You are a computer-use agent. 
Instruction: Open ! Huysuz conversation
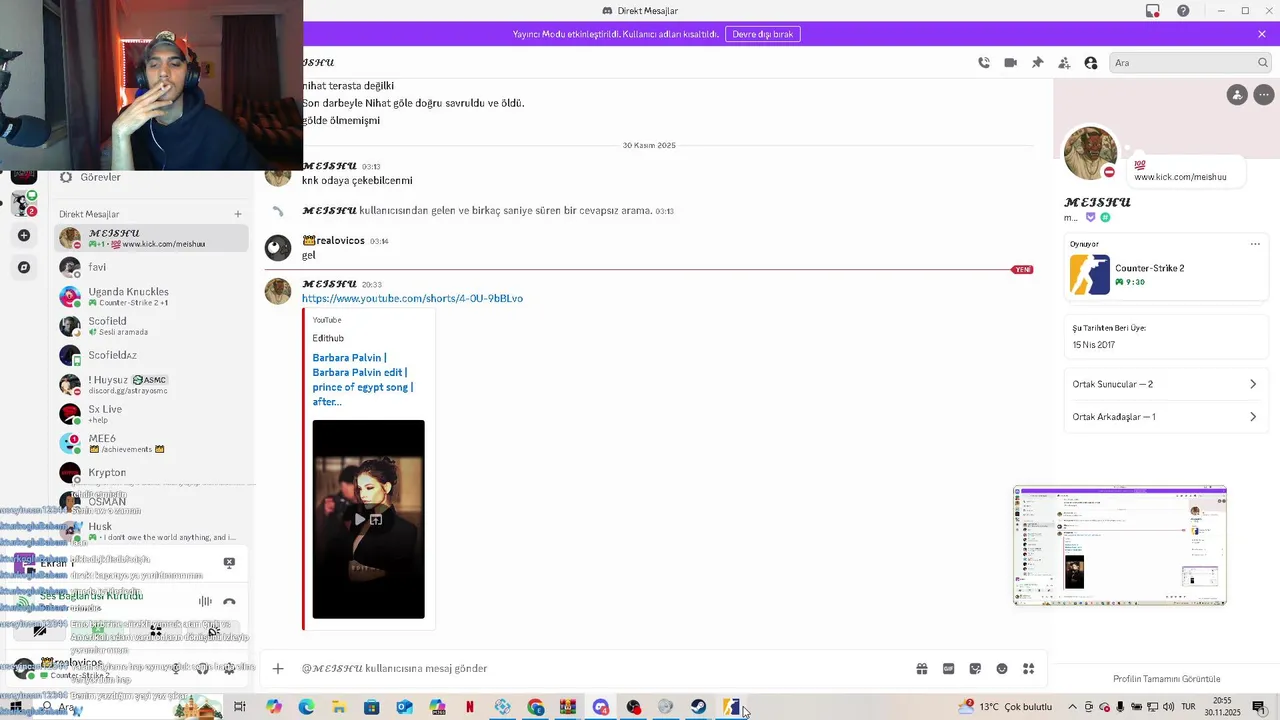pos(152,385)
